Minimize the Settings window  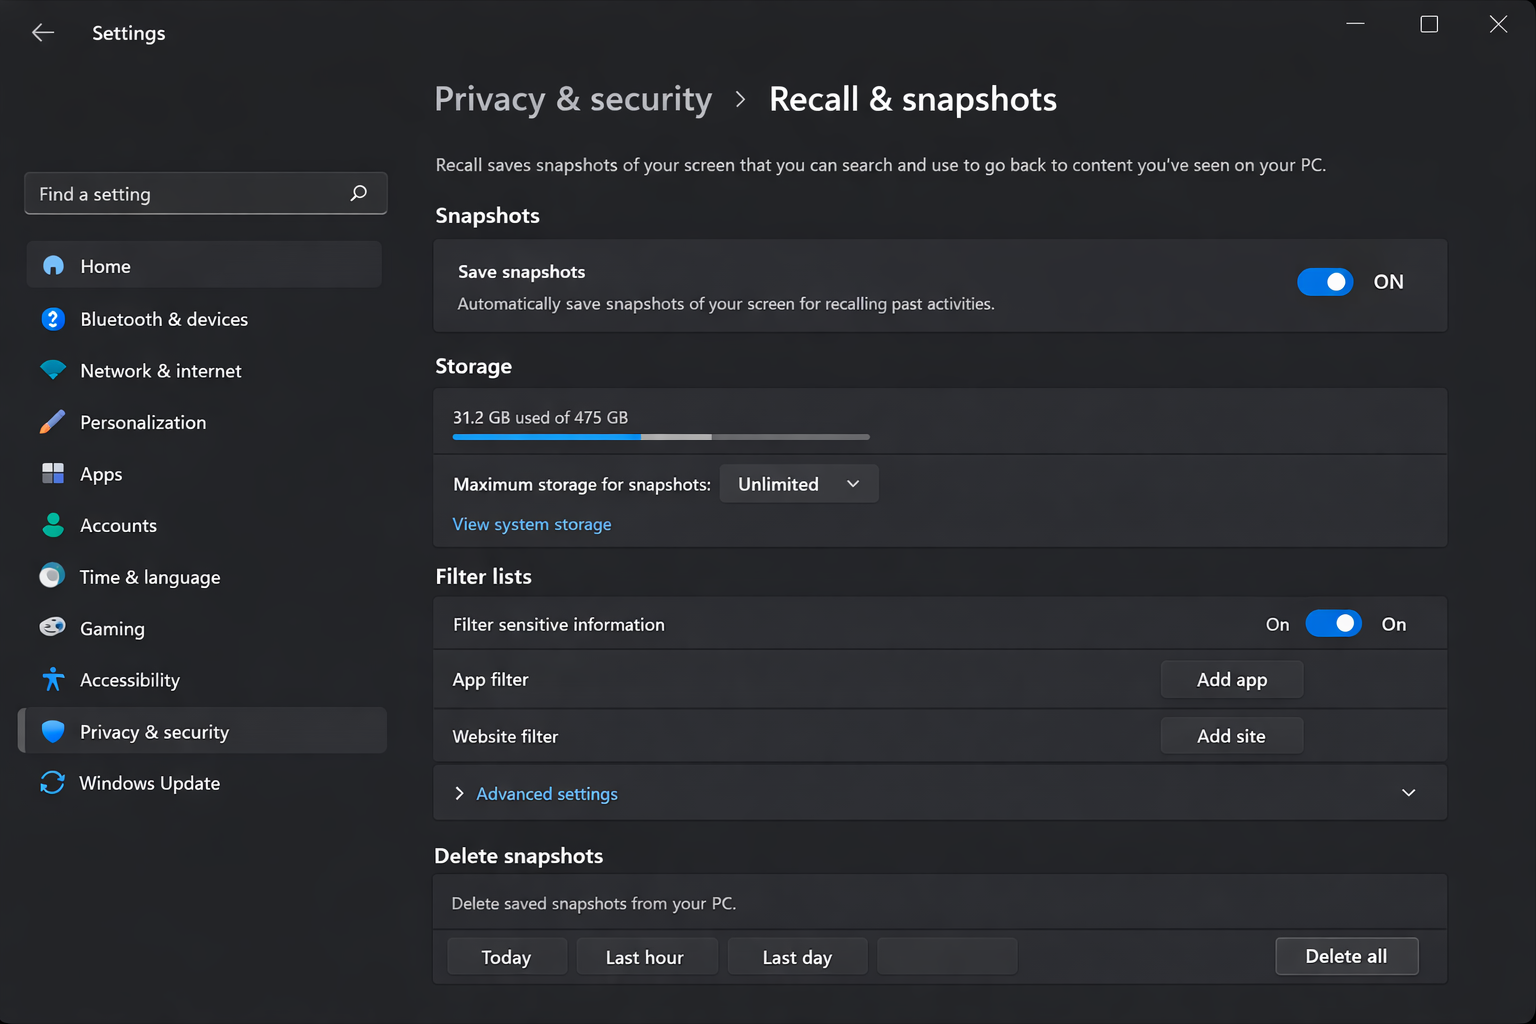click(x=1355, y=24)
